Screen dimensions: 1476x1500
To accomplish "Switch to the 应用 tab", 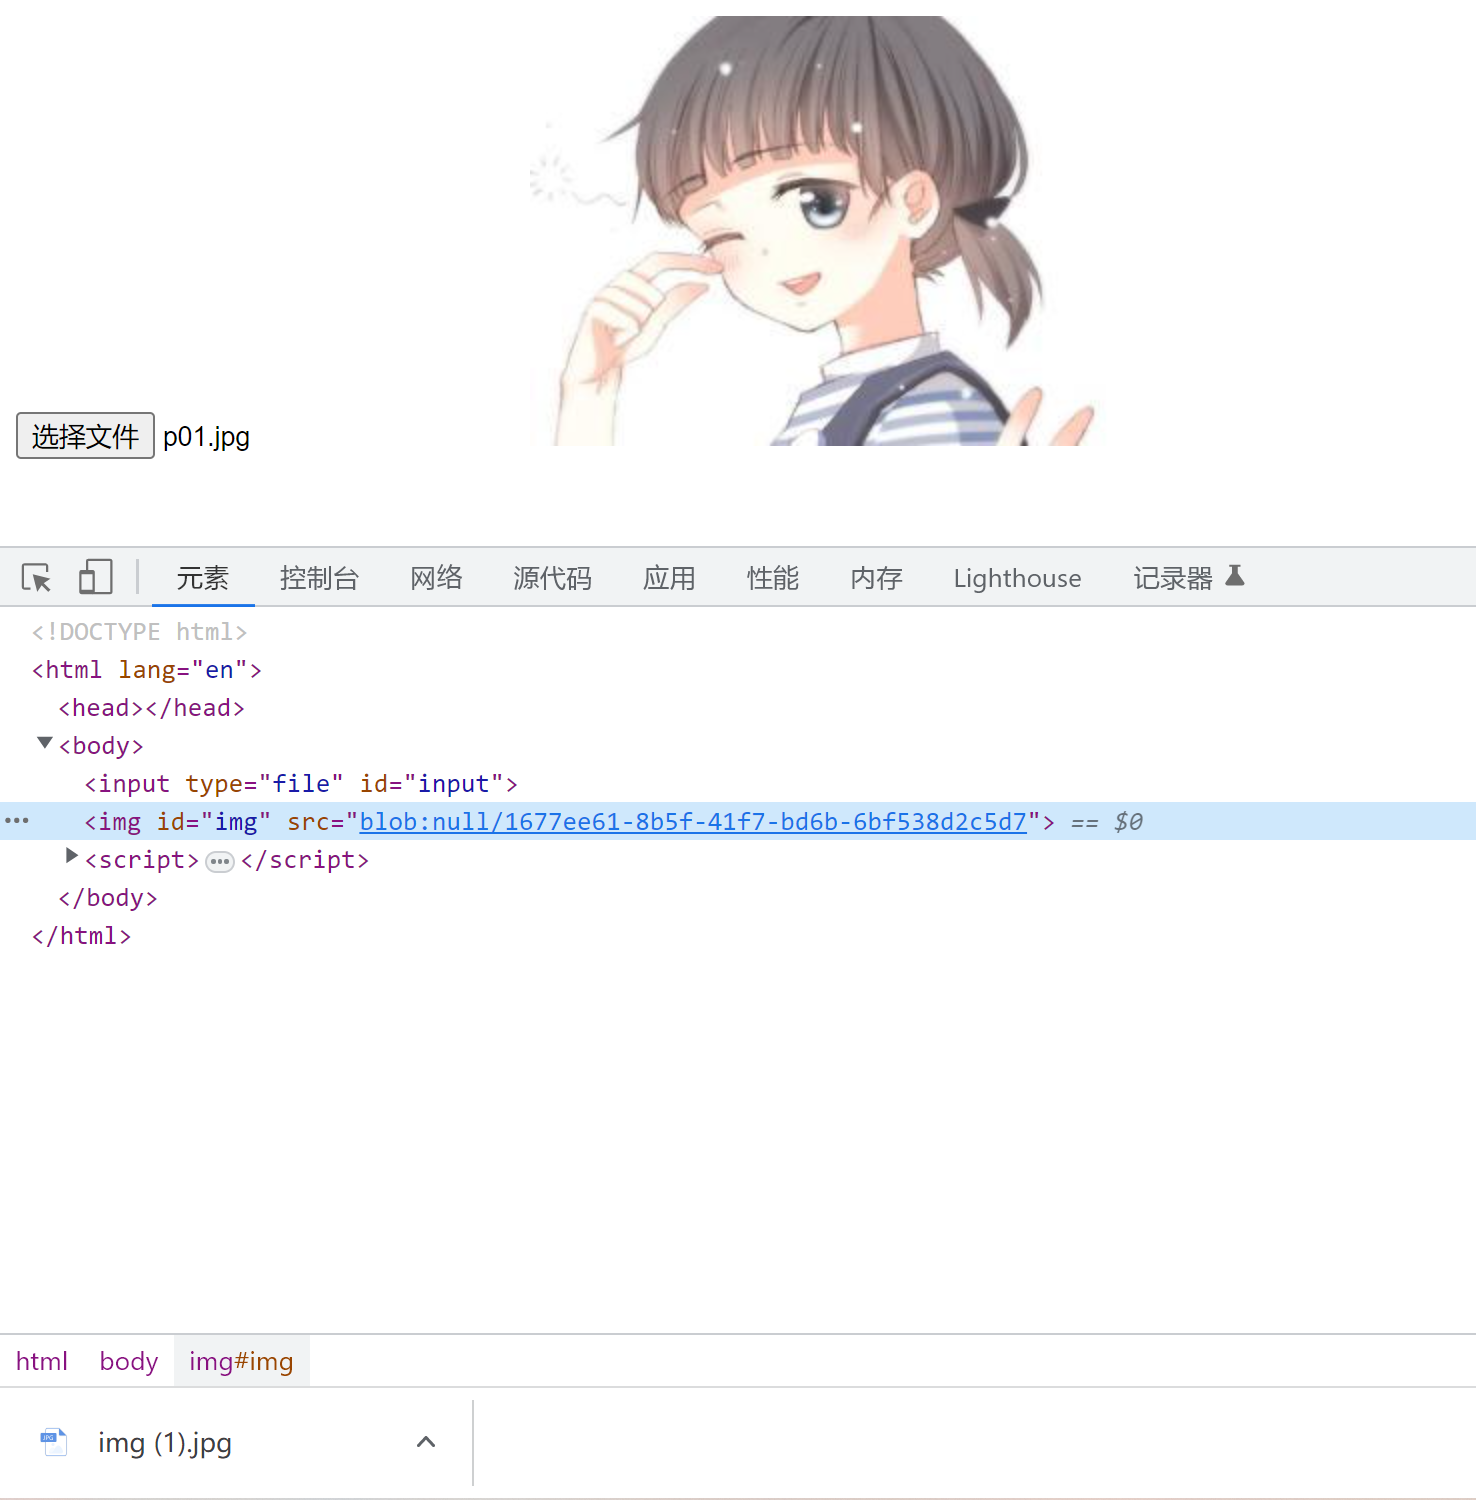I will [x=669, y=578].
